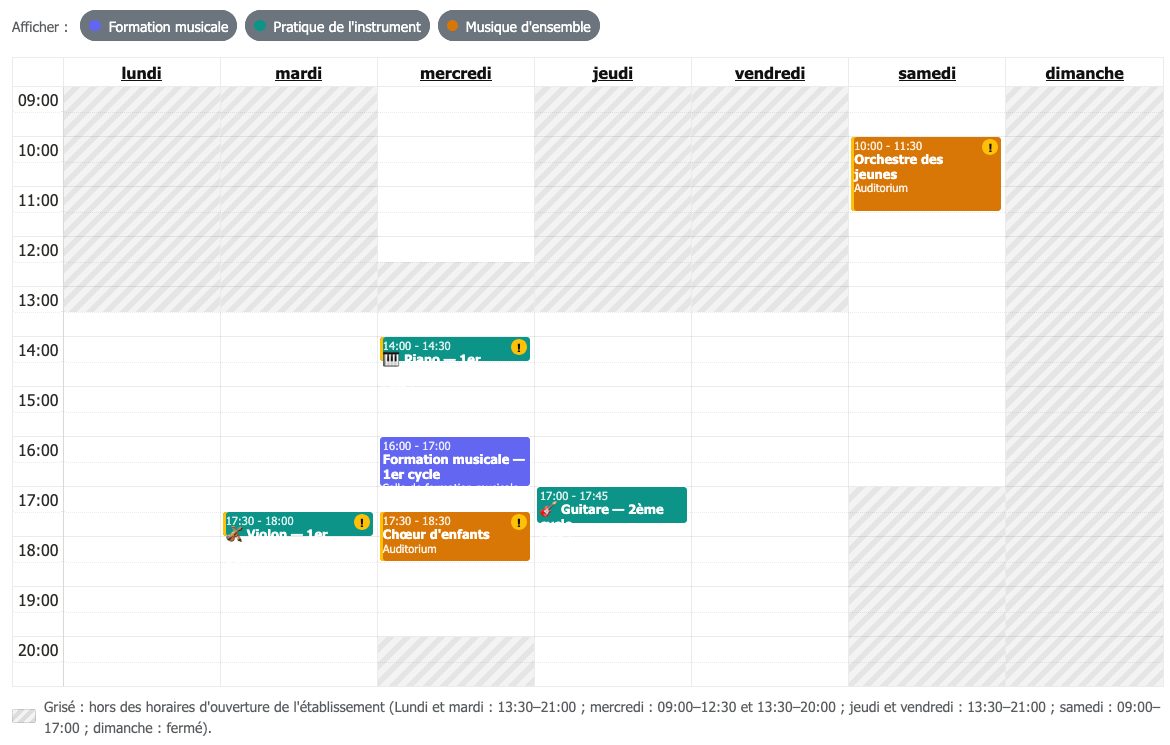
Task: Click the samedi column header
Action: [x=927, y=73]
